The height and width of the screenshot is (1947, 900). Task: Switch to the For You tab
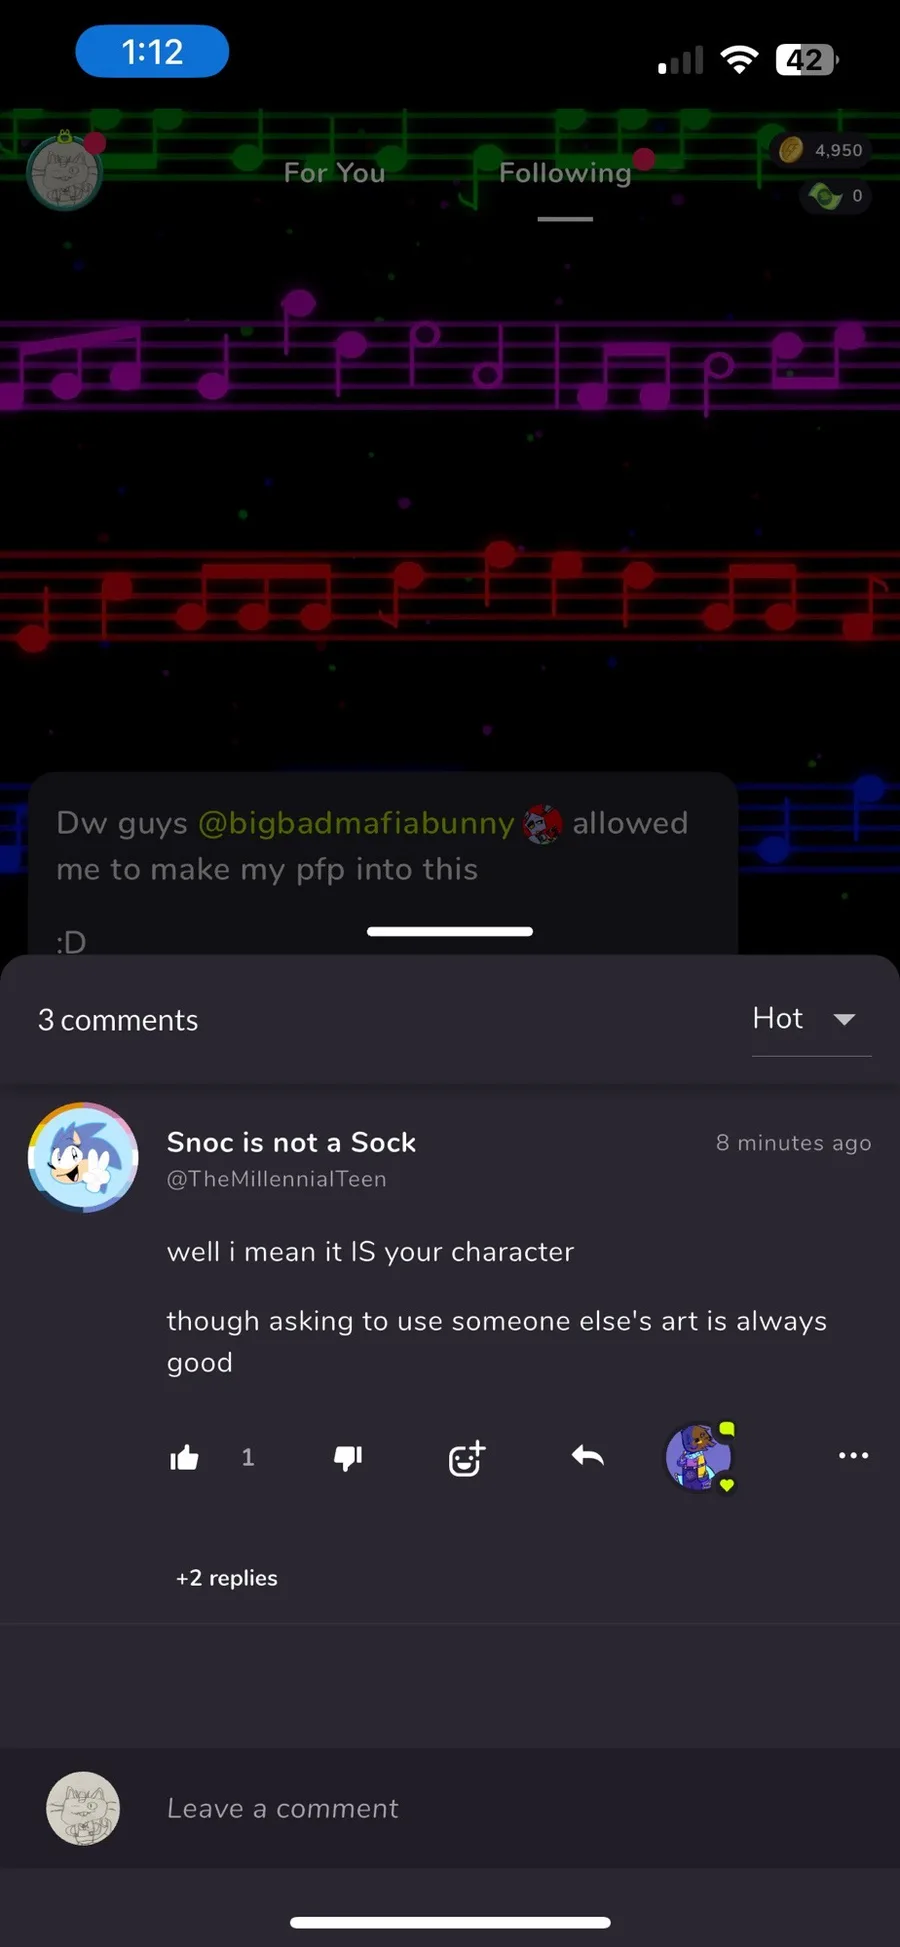(x=334, y=173)
